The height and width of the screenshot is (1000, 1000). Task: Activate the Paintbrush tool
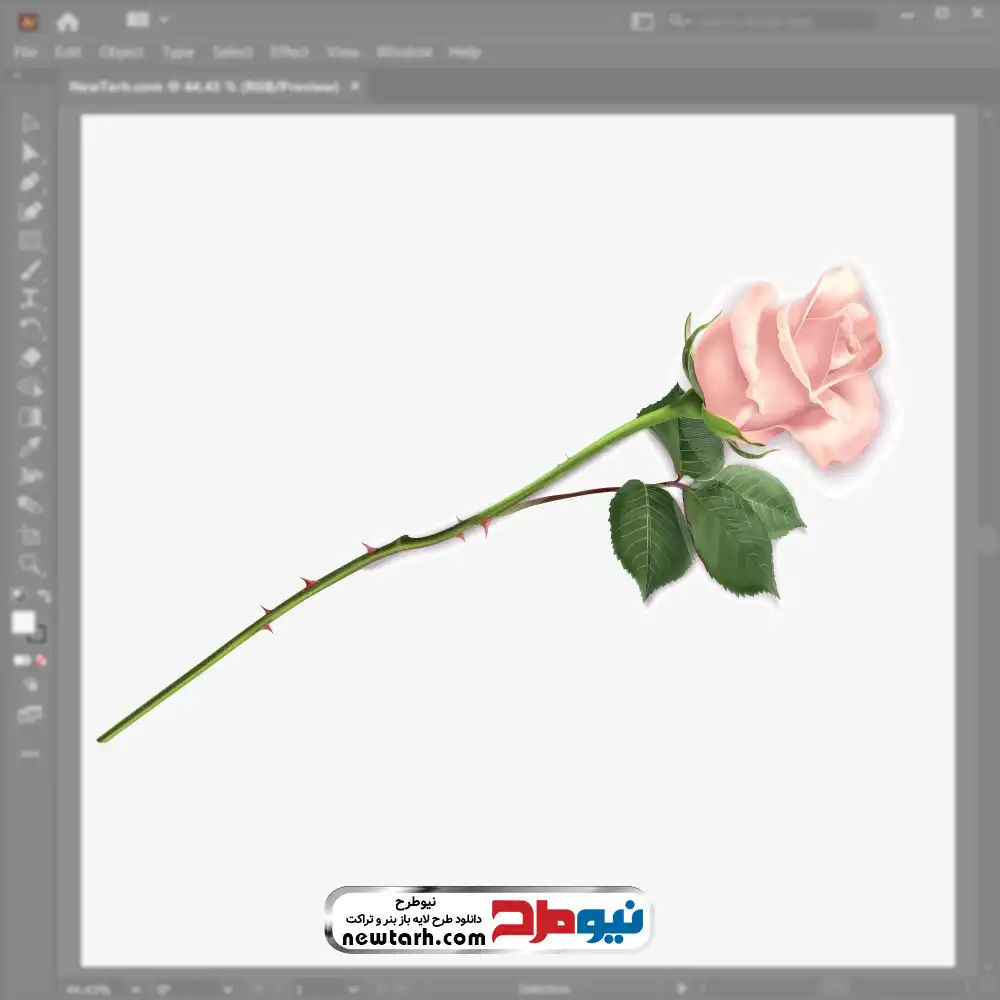pyautogui.click(x=30, y=270)
